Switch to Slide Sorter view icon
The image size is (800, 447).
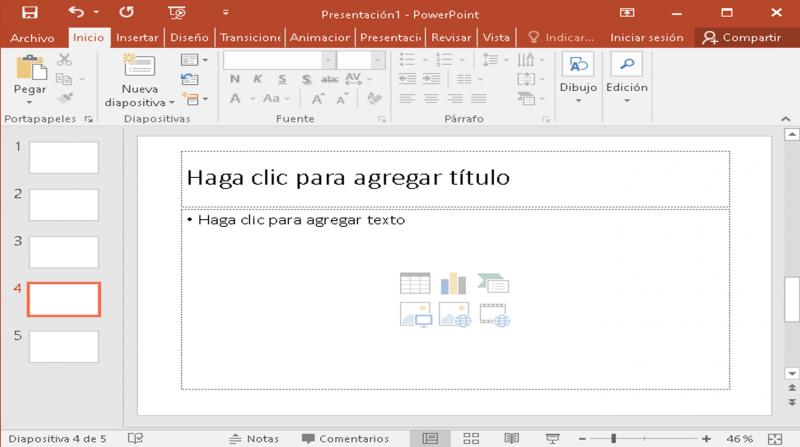[x=471, y=438]
